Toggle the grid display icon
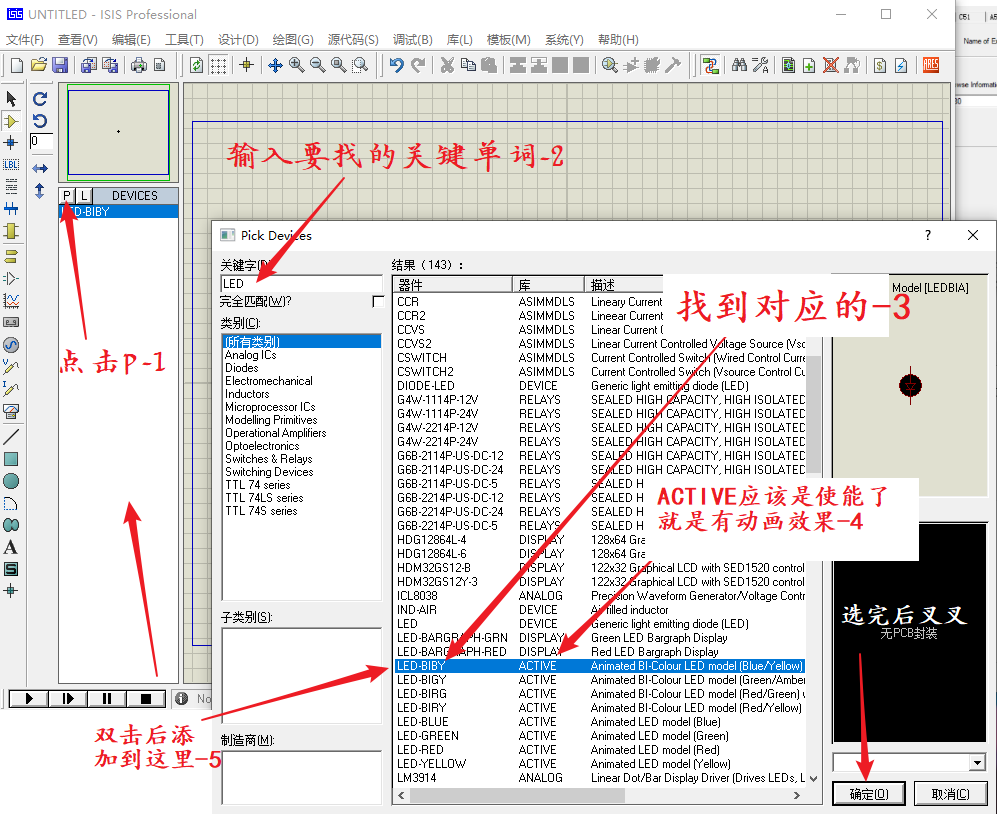This screenshot has height=814, width=997. click(x=218, y=65)
